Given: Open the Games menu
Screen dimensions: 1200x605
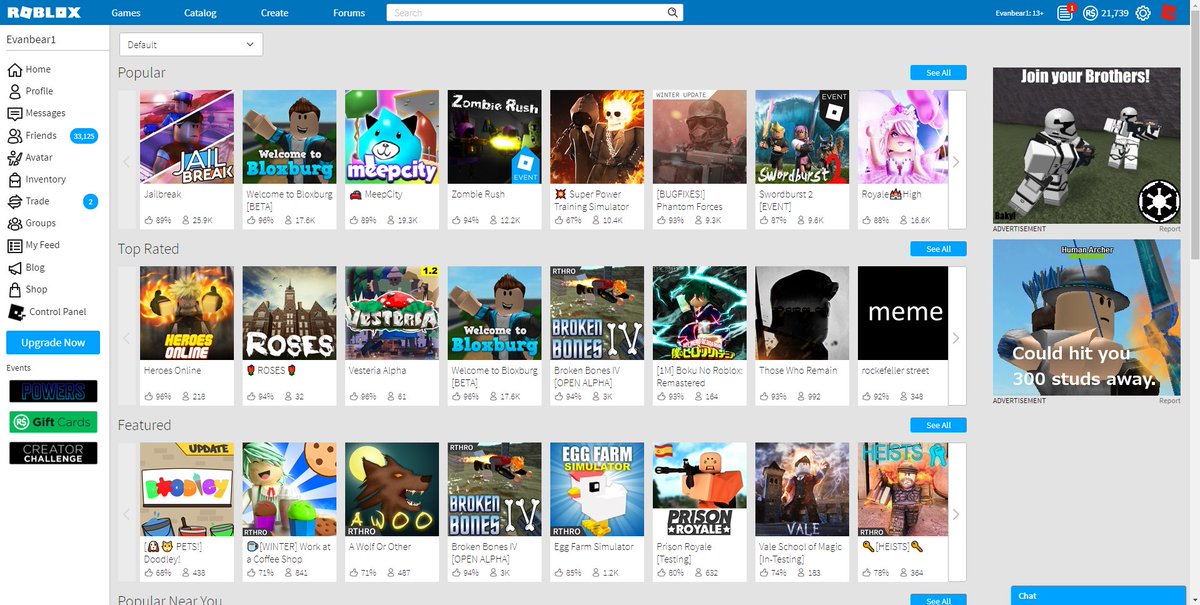Looking at the screenshot, I should pyautogui.click(x=126, y=13).
